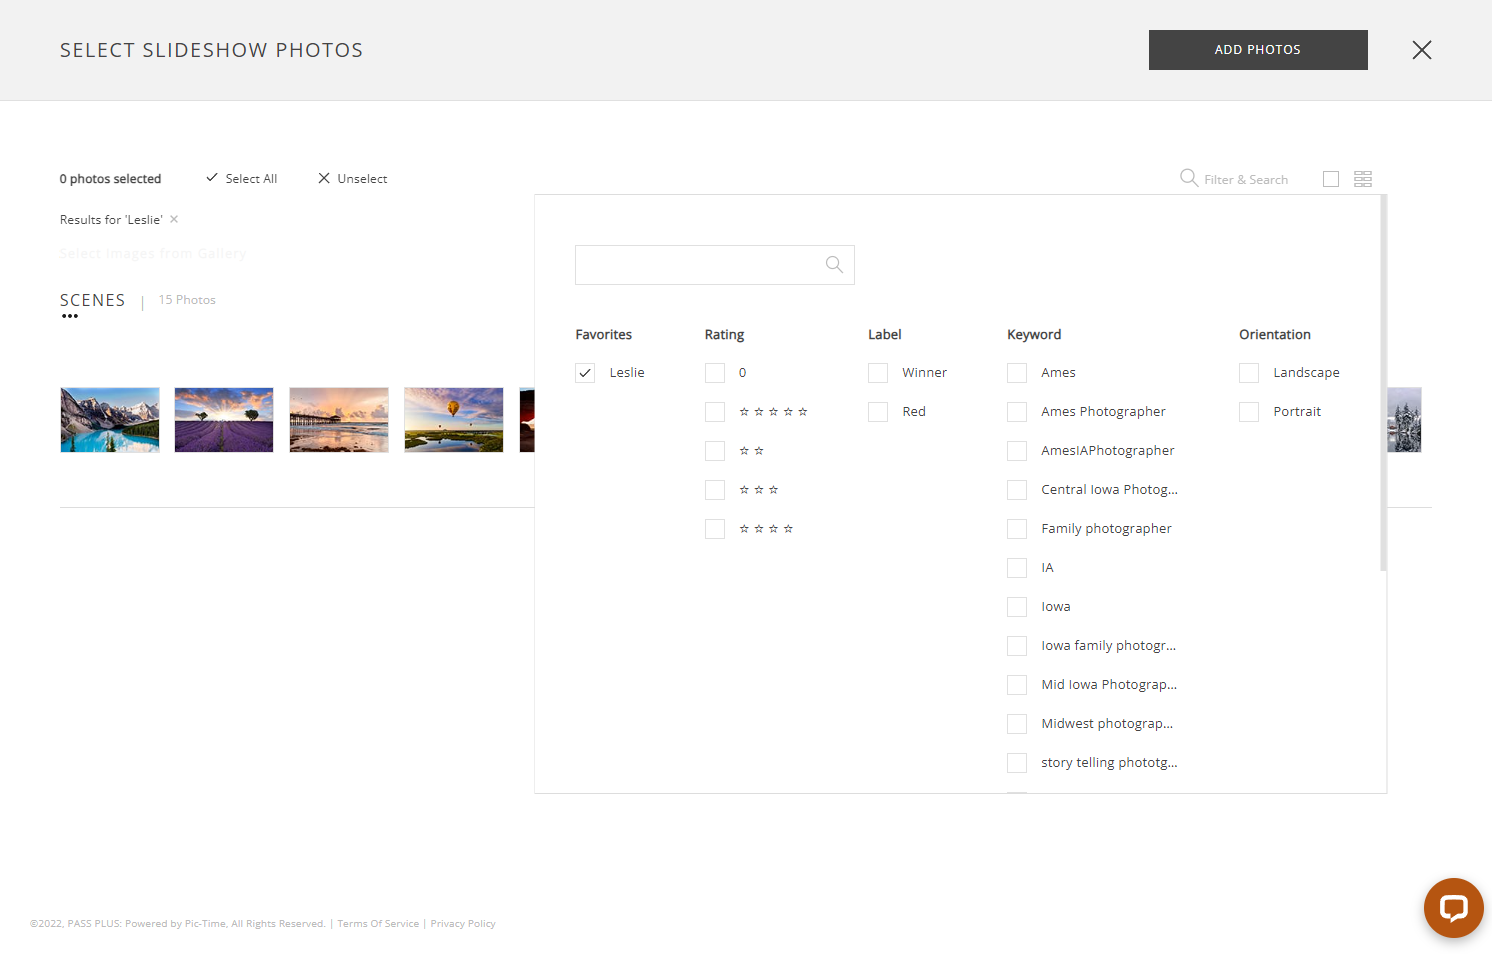Tick the Family photographer keyword checkbox

point(1017,529)
